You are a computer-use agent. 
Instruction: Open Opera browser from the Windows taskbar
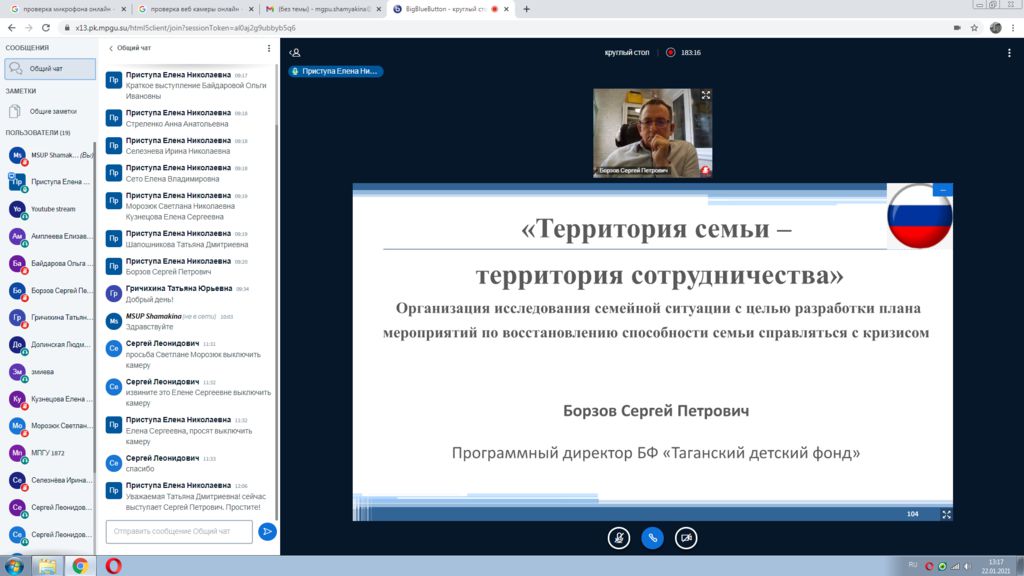[x=113, y=565]
